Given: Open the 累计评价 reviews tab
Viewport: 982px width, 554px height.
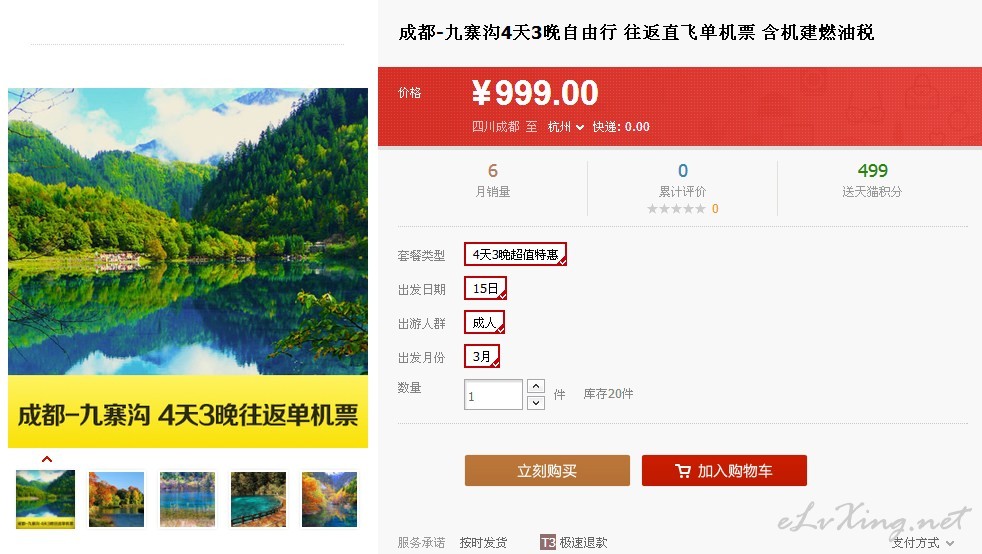Looking at the screenshot, I should (682, 191).
